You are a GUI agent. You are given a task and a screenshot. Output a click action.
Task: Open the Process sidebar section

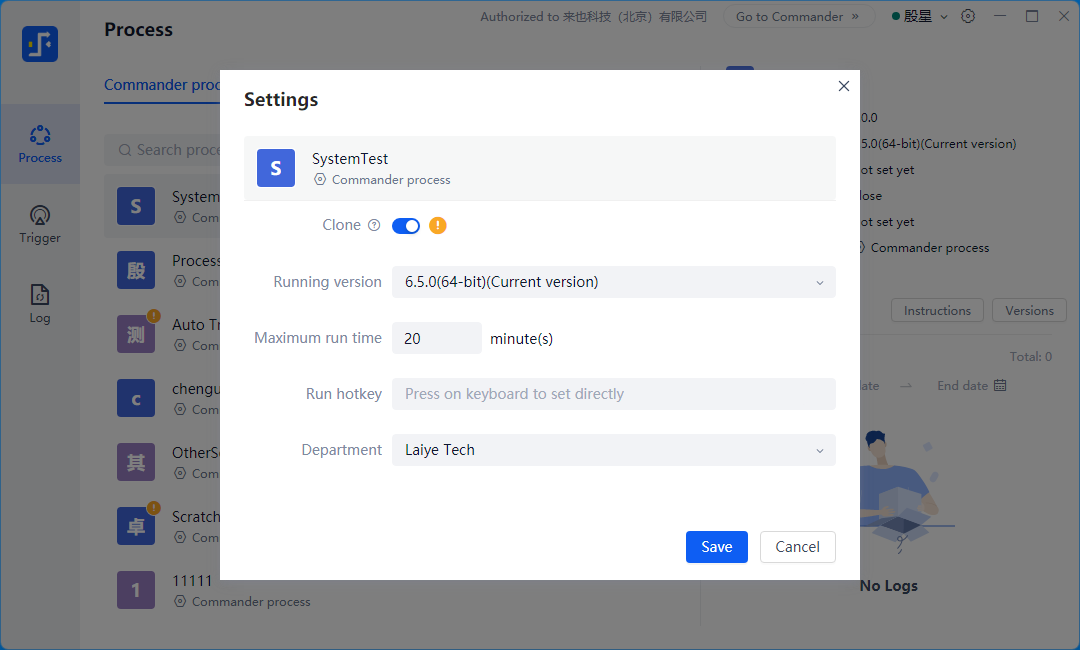pos(40,144)
